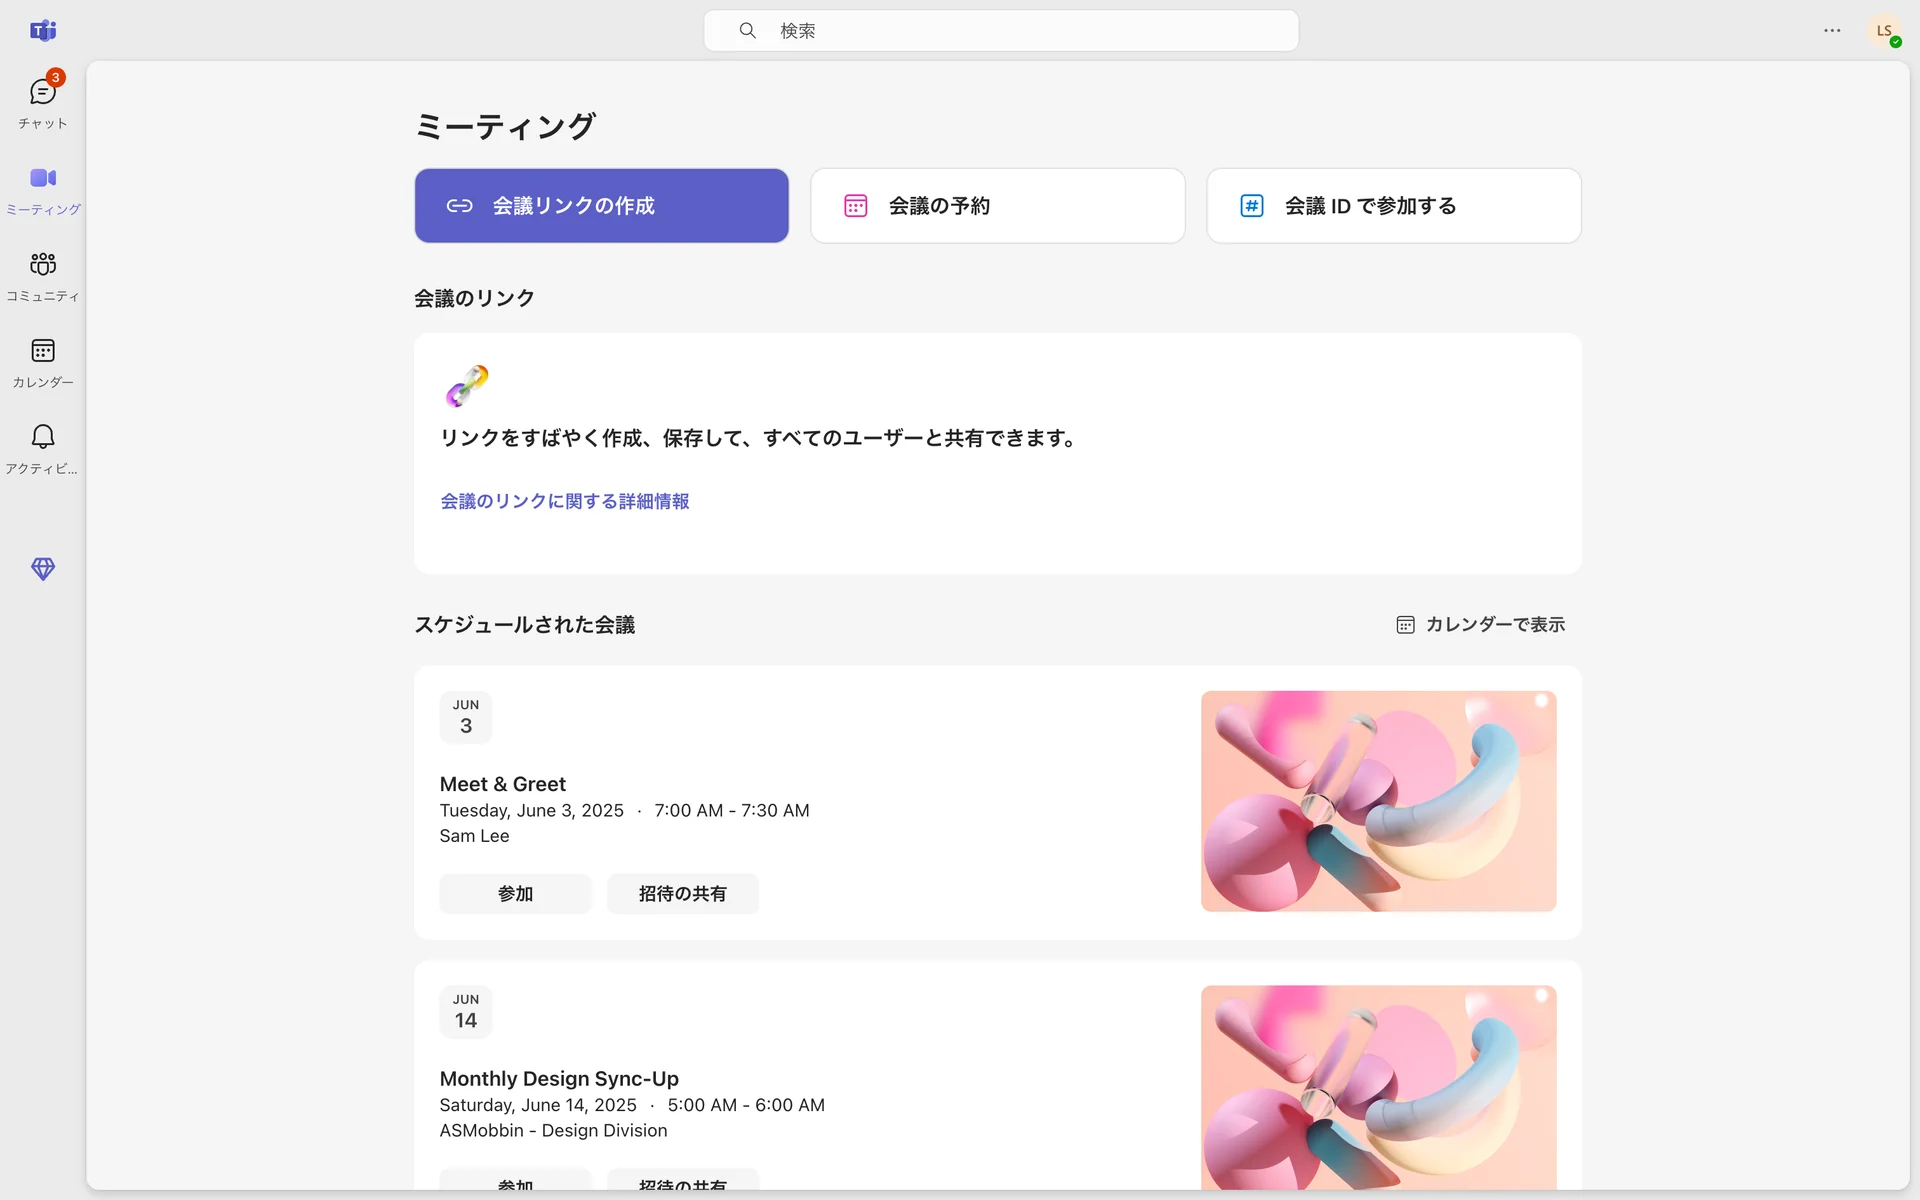Viewport: 1920px width, 1200px height.
Task: Join the Meet & Greet meeting with 参加
Action: pos(515,894)
